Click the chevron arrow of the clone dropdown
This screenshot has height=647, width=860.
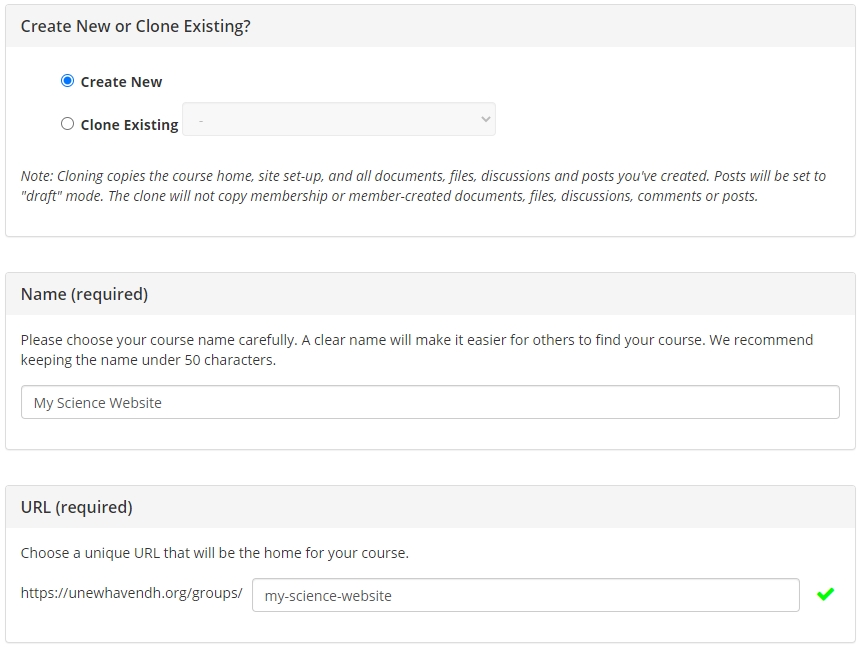(x=485, y=119)
